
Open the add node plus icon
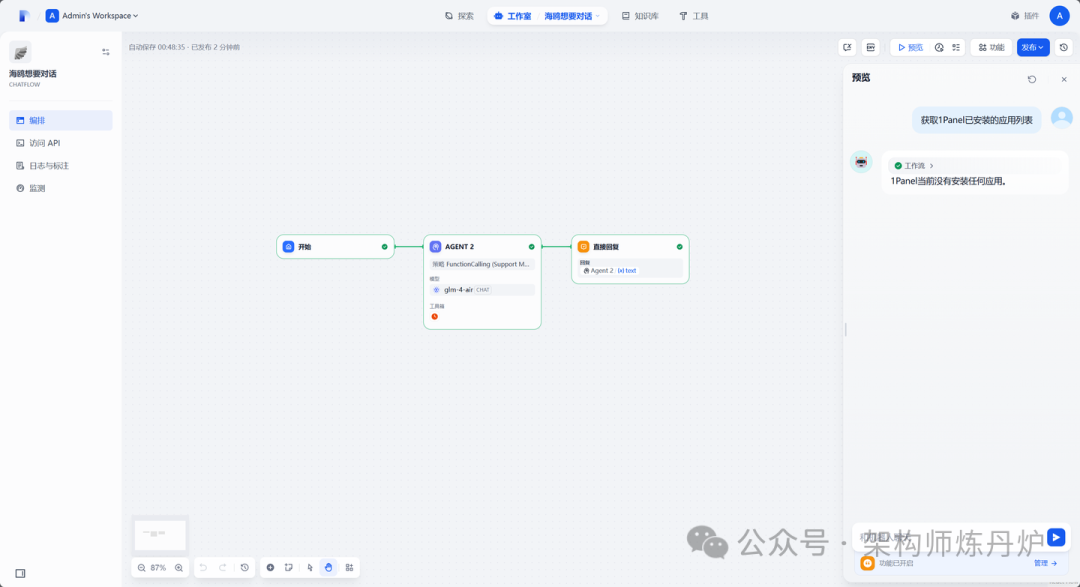[270, 567]
